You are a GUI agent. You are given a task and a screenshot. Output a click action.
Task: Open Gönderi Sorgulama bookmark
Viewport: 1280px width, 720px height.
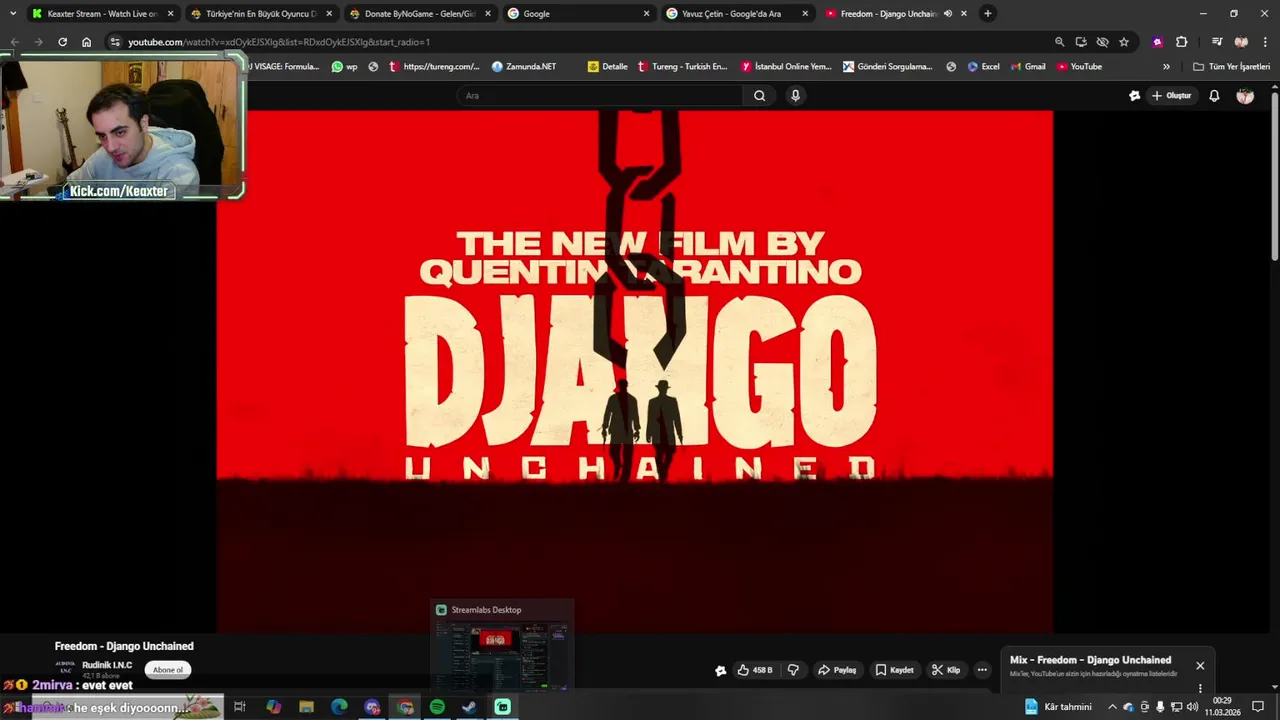887,67
